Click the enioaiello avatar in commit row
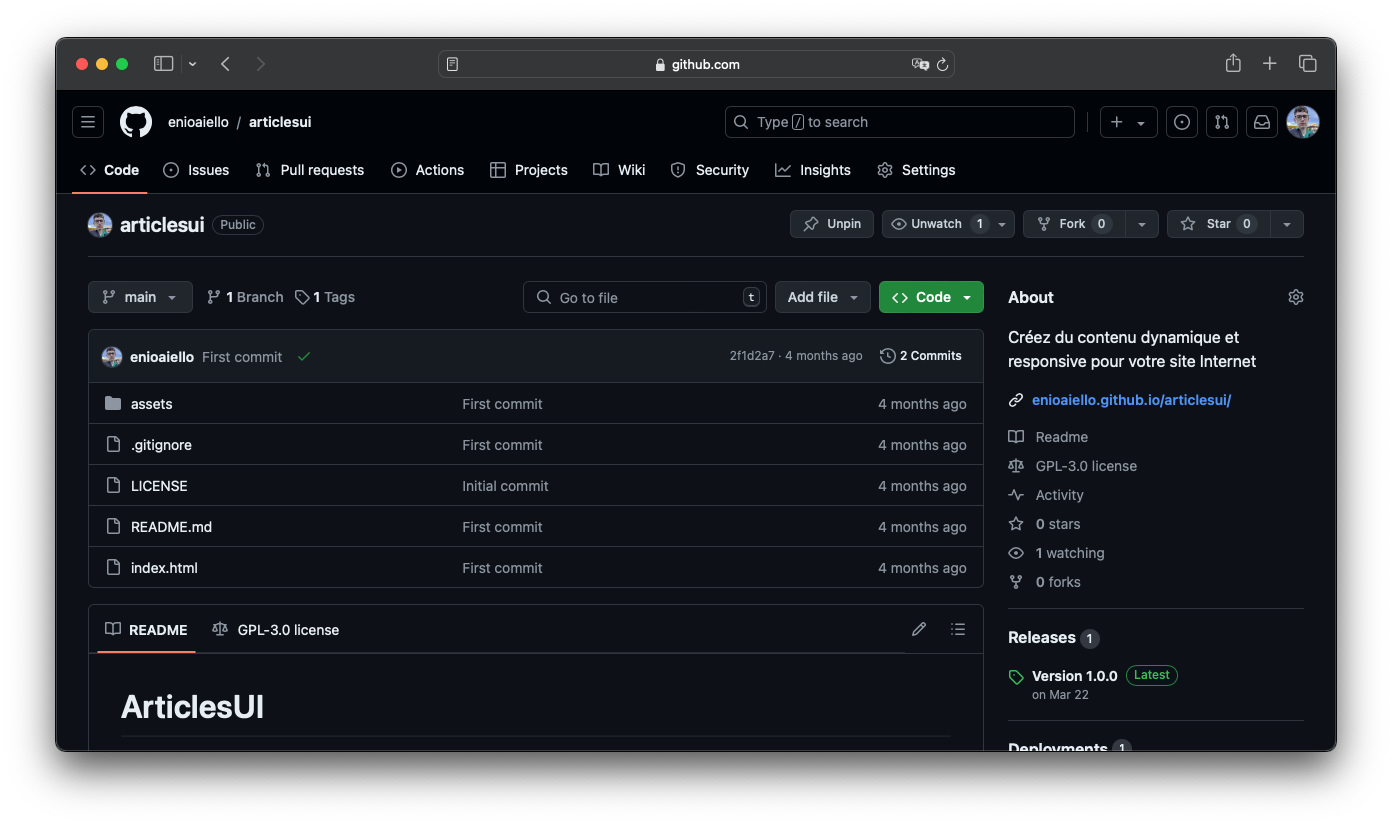1392x825 pixels. pos(112,356)
